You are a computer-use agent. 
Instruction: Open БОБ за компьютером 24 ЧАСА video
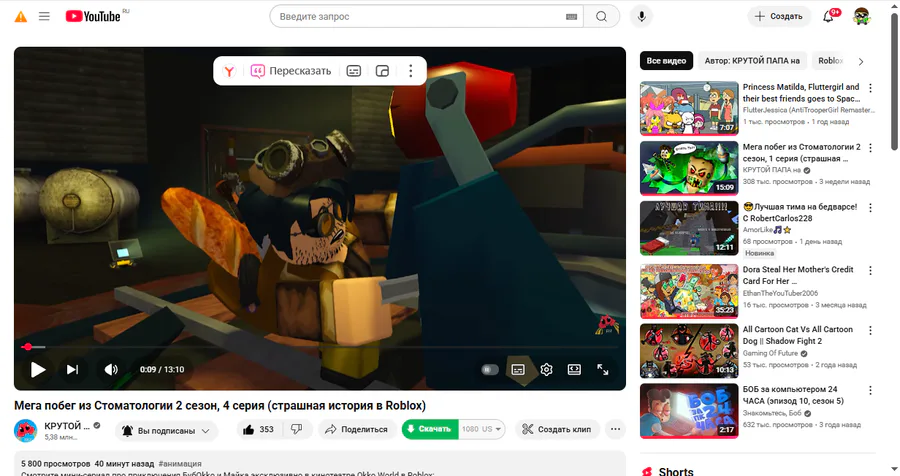(x=689, y=411)
